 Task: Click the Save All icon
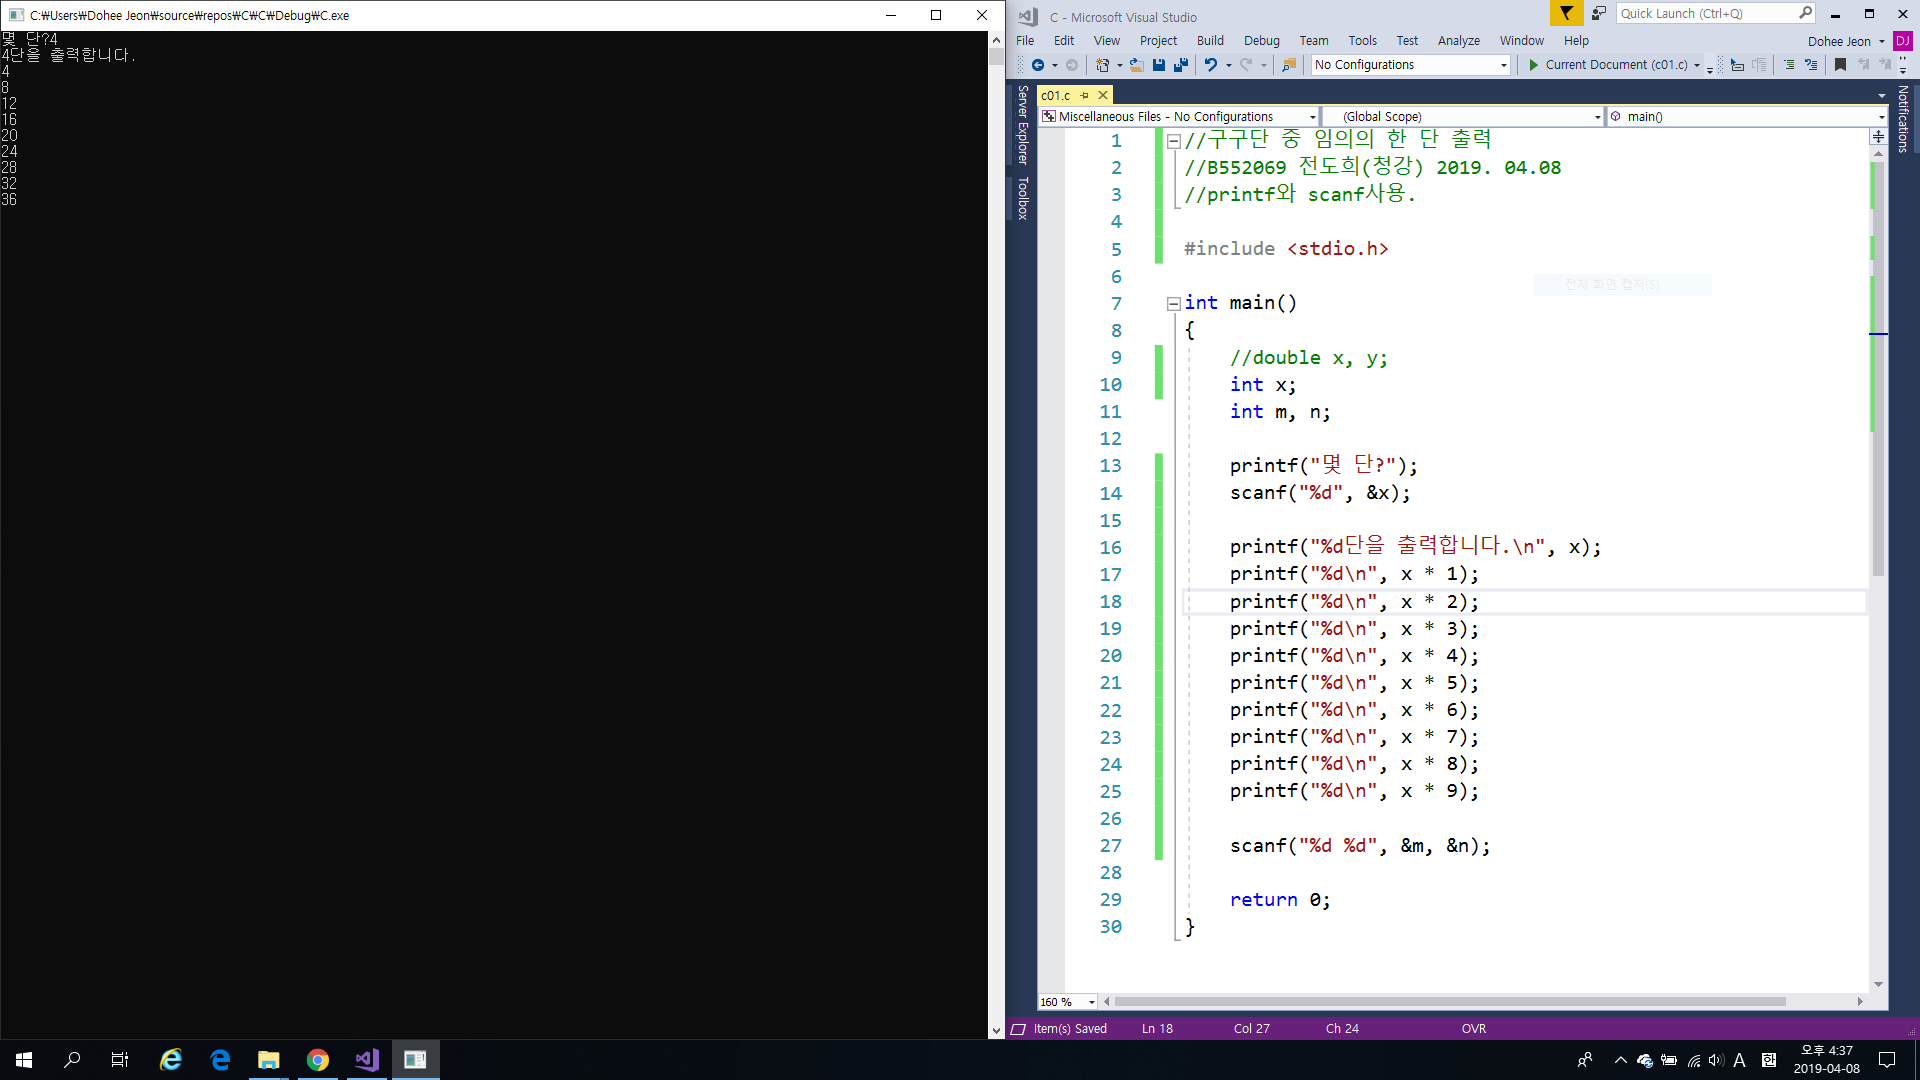click(1181, 65)
